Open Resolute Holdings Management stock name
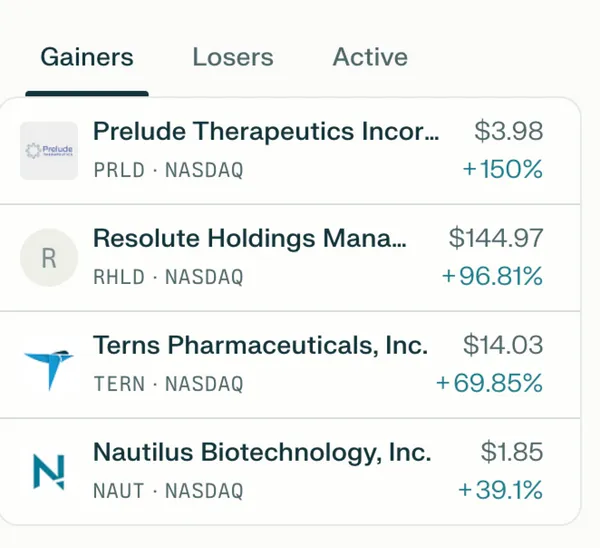The image size is (600, 548). (250, 239)
